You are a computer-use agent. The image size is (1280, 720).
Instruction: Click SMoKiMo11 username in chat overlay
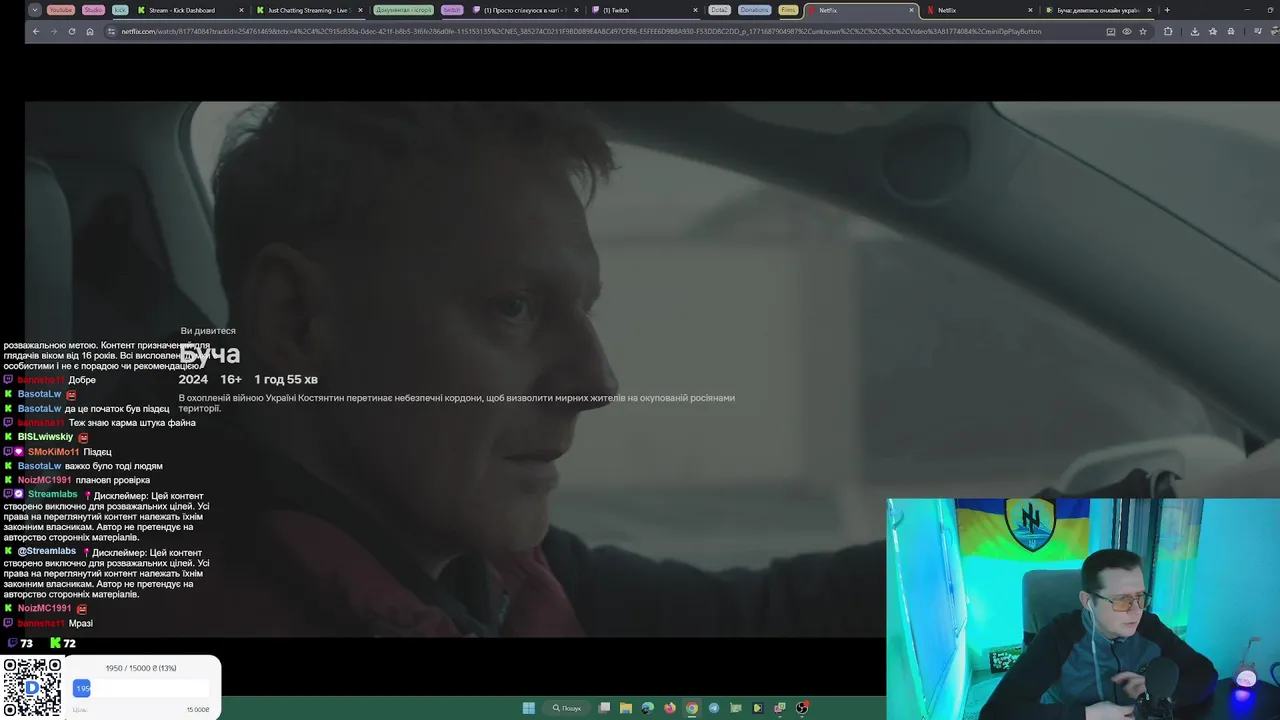53,452
